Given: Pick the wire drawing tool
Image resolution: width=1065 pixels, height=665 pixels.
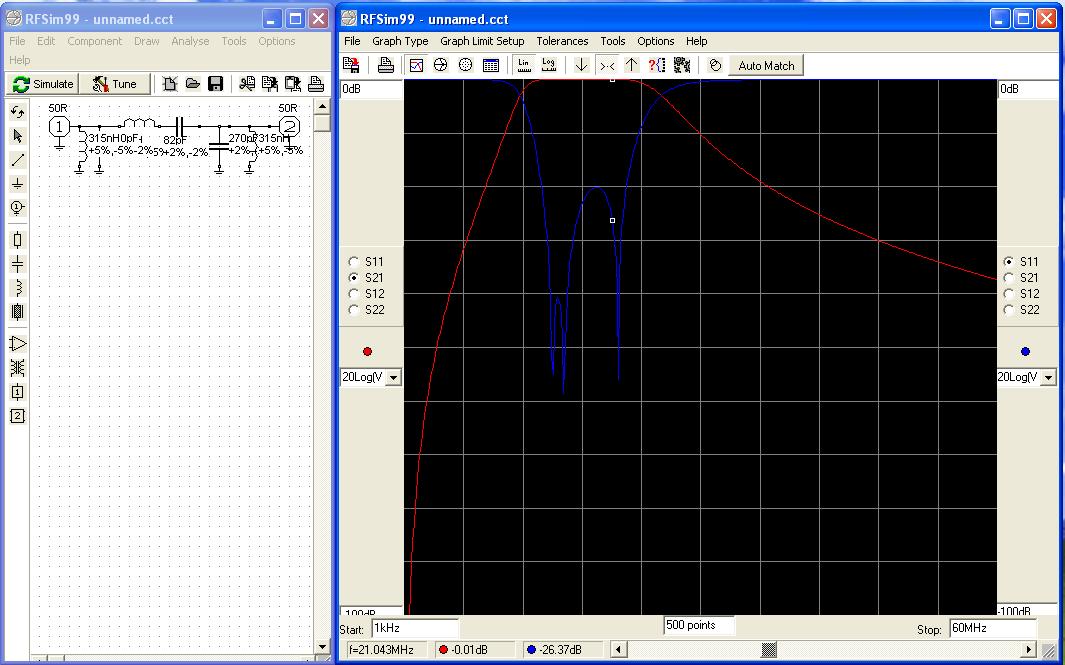Looking at the screenshot, I should click(18, 160).
